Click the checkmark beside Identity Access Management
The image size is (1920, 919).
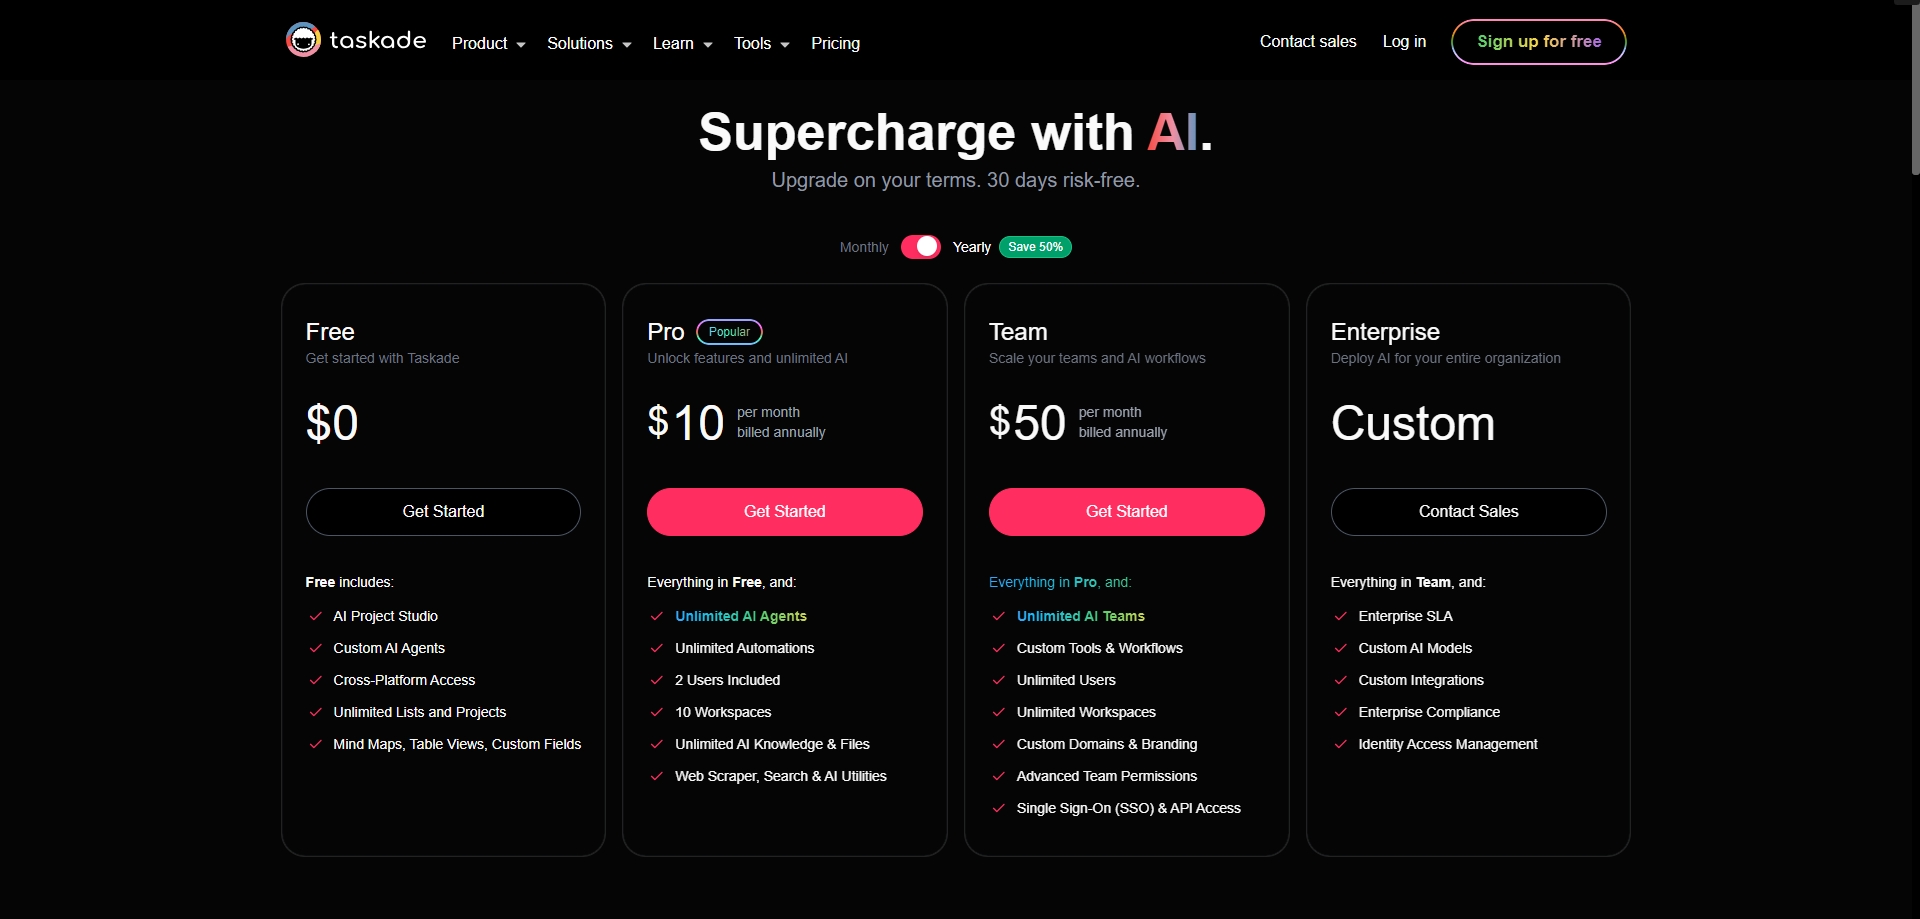coord(1340,745)
